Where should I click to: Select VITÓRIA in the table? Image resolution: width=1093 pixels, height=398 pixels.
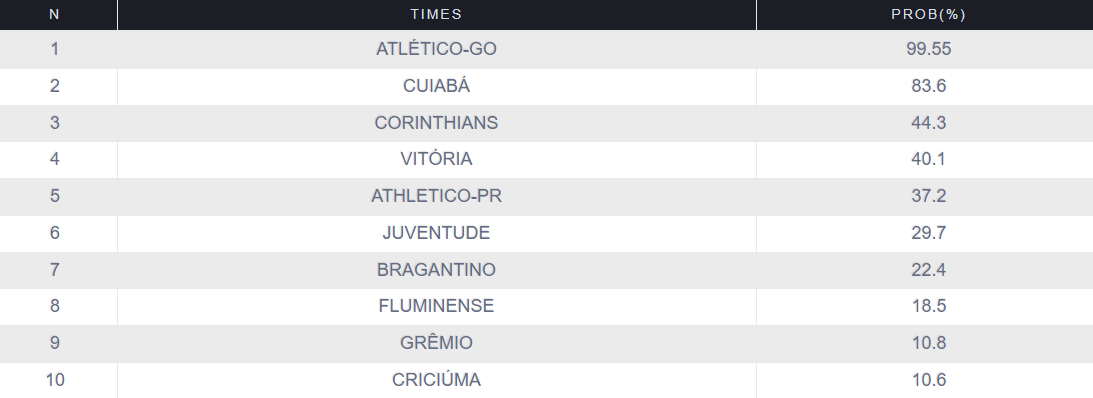pyautogui.click(x=436, y=159)
